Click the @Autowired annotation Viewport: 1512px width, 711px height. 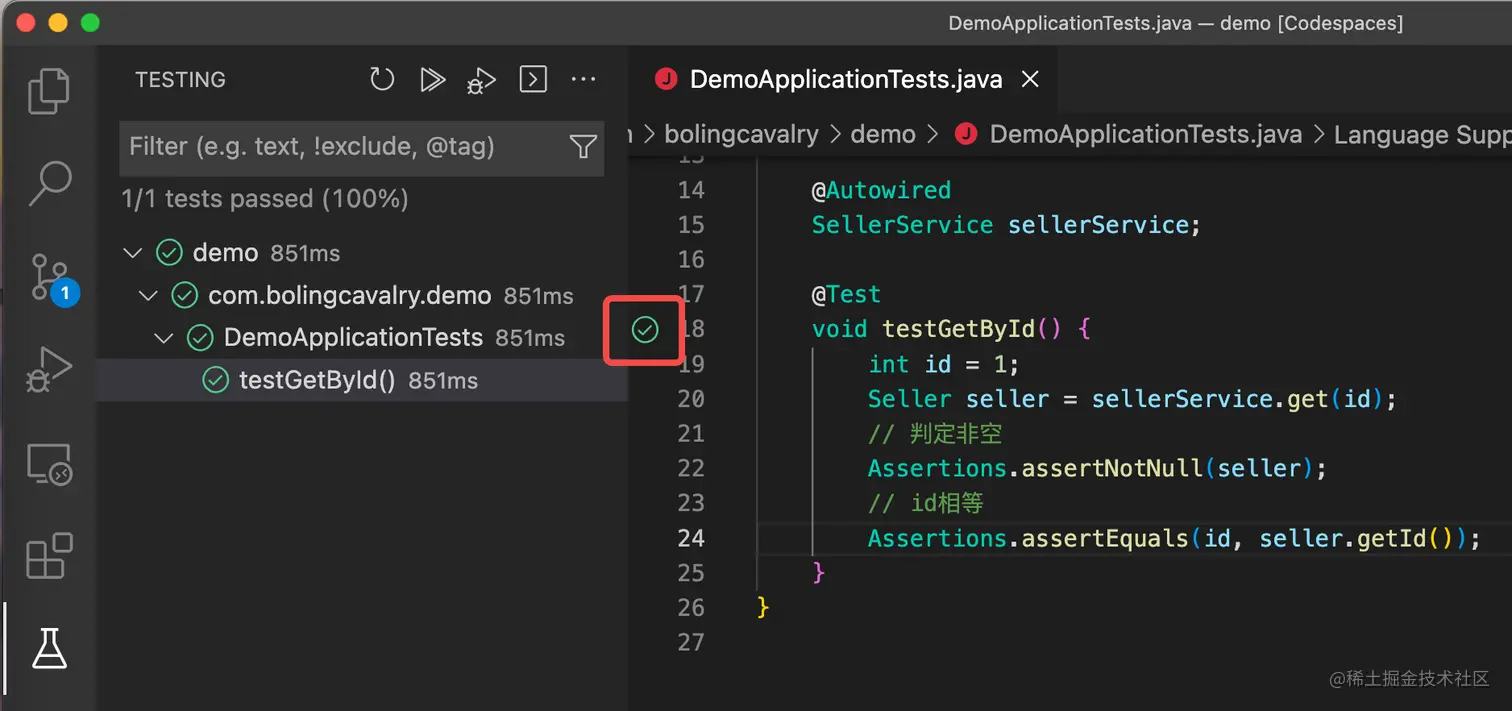click(881, 190)
